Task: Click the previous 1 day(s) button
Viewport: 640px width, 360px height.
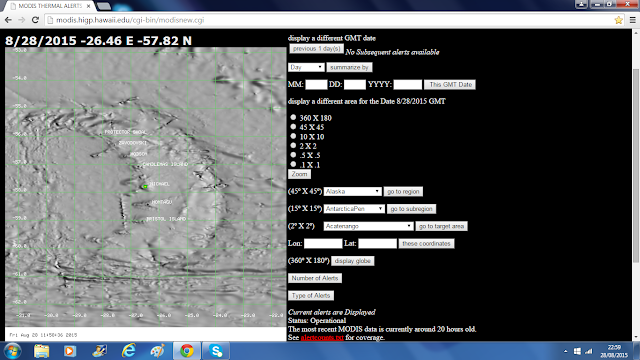Action: tap(316, 49)
